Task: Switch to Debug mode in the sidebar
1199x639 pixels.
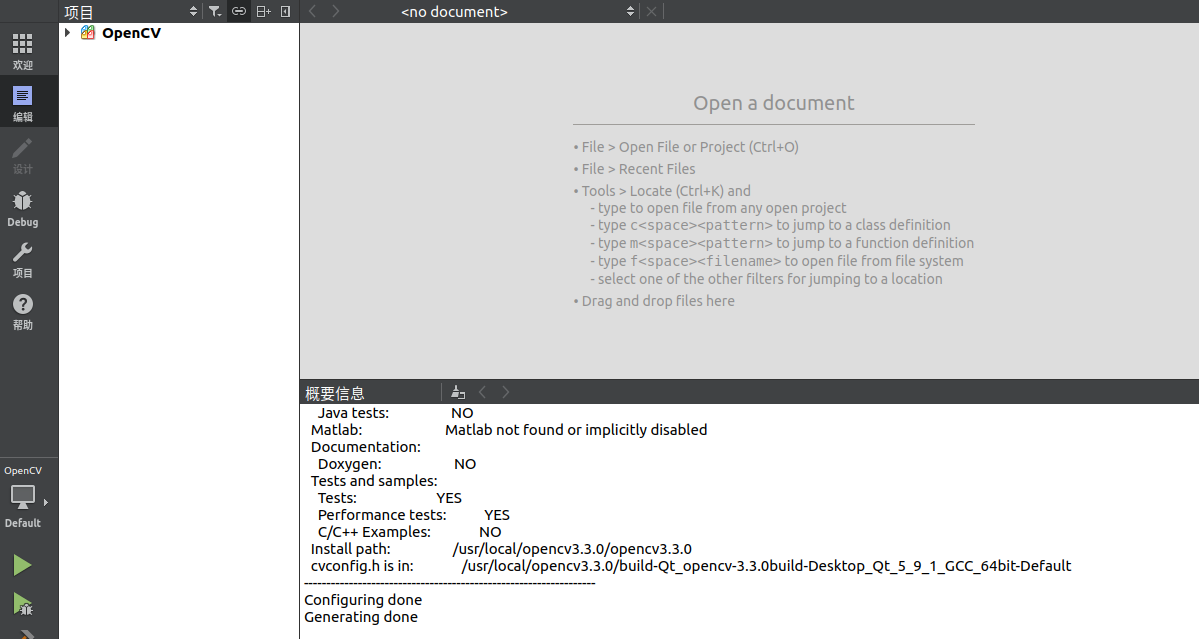Action: [x=22, y=208]
